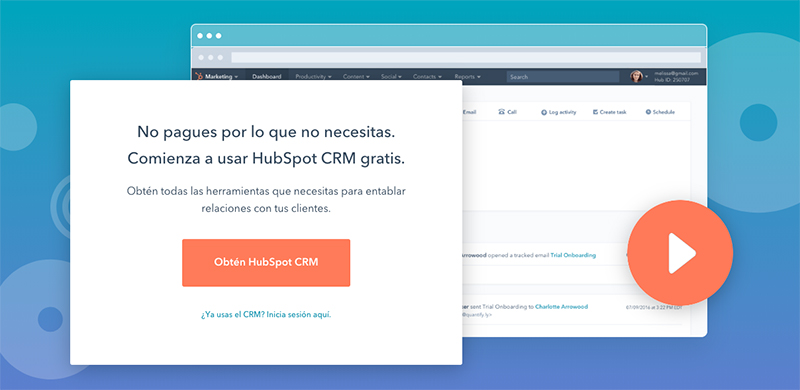
Task: Open the Trial Onboarding email link
Action: [573, 255]
